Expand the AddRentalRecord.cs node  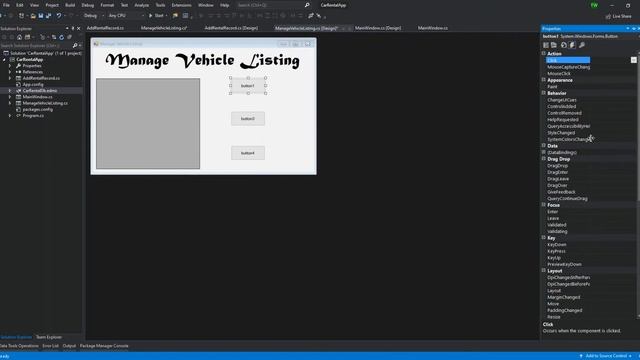10,78
